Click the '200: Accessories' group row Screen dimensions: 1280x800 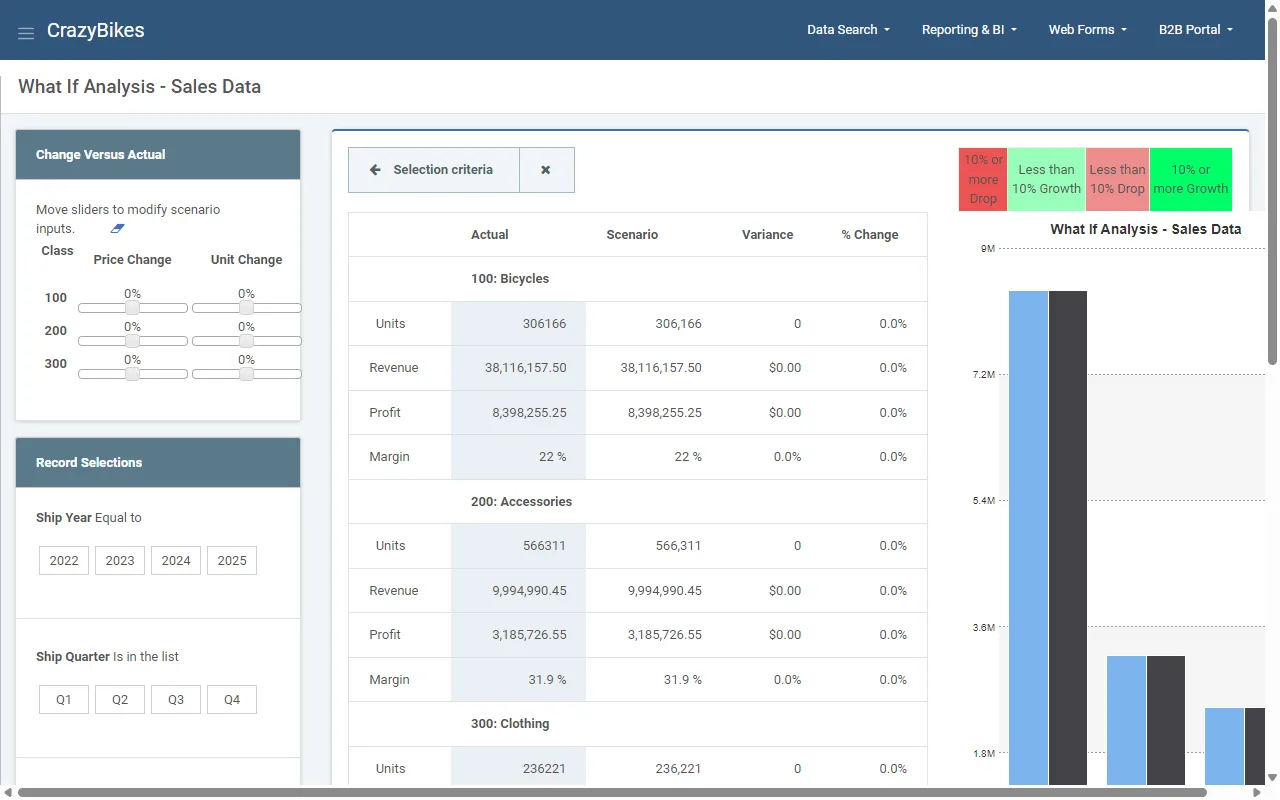[638, 502]
